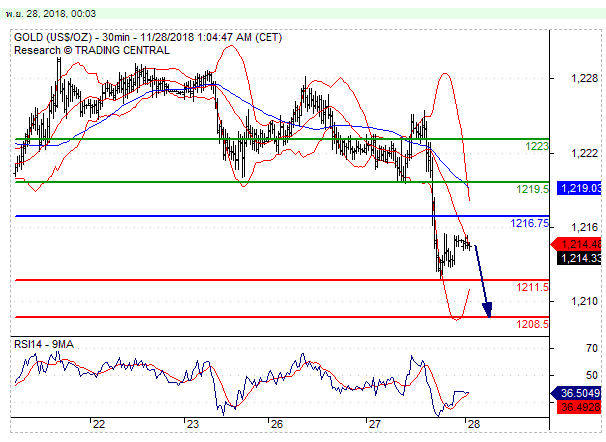Click the red 1208.5 support label
This screenshot has height=442, width=606.
[x=533, y=324]
